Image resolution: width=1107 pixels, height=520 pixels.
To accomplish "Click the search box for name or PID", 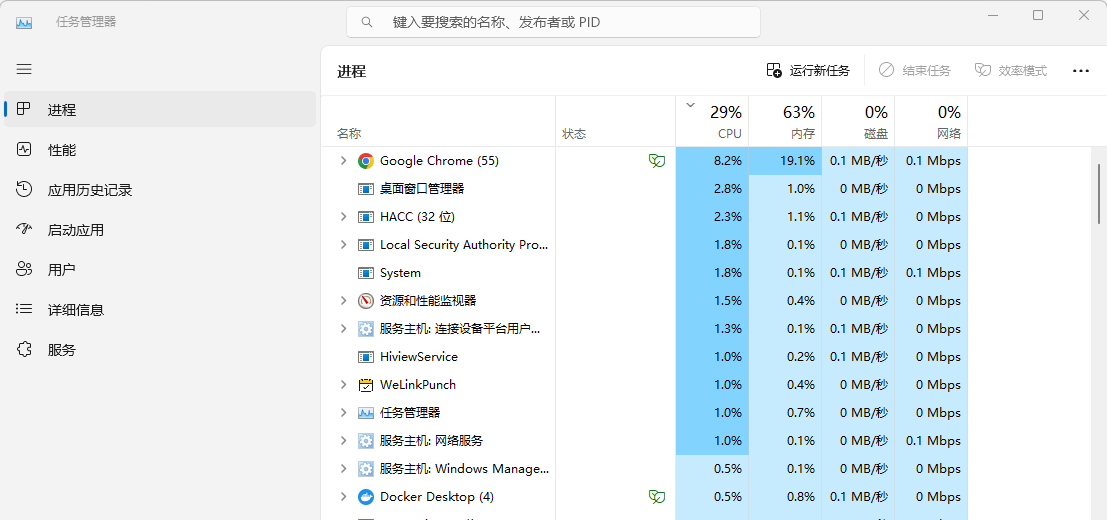I will [553, 22].
